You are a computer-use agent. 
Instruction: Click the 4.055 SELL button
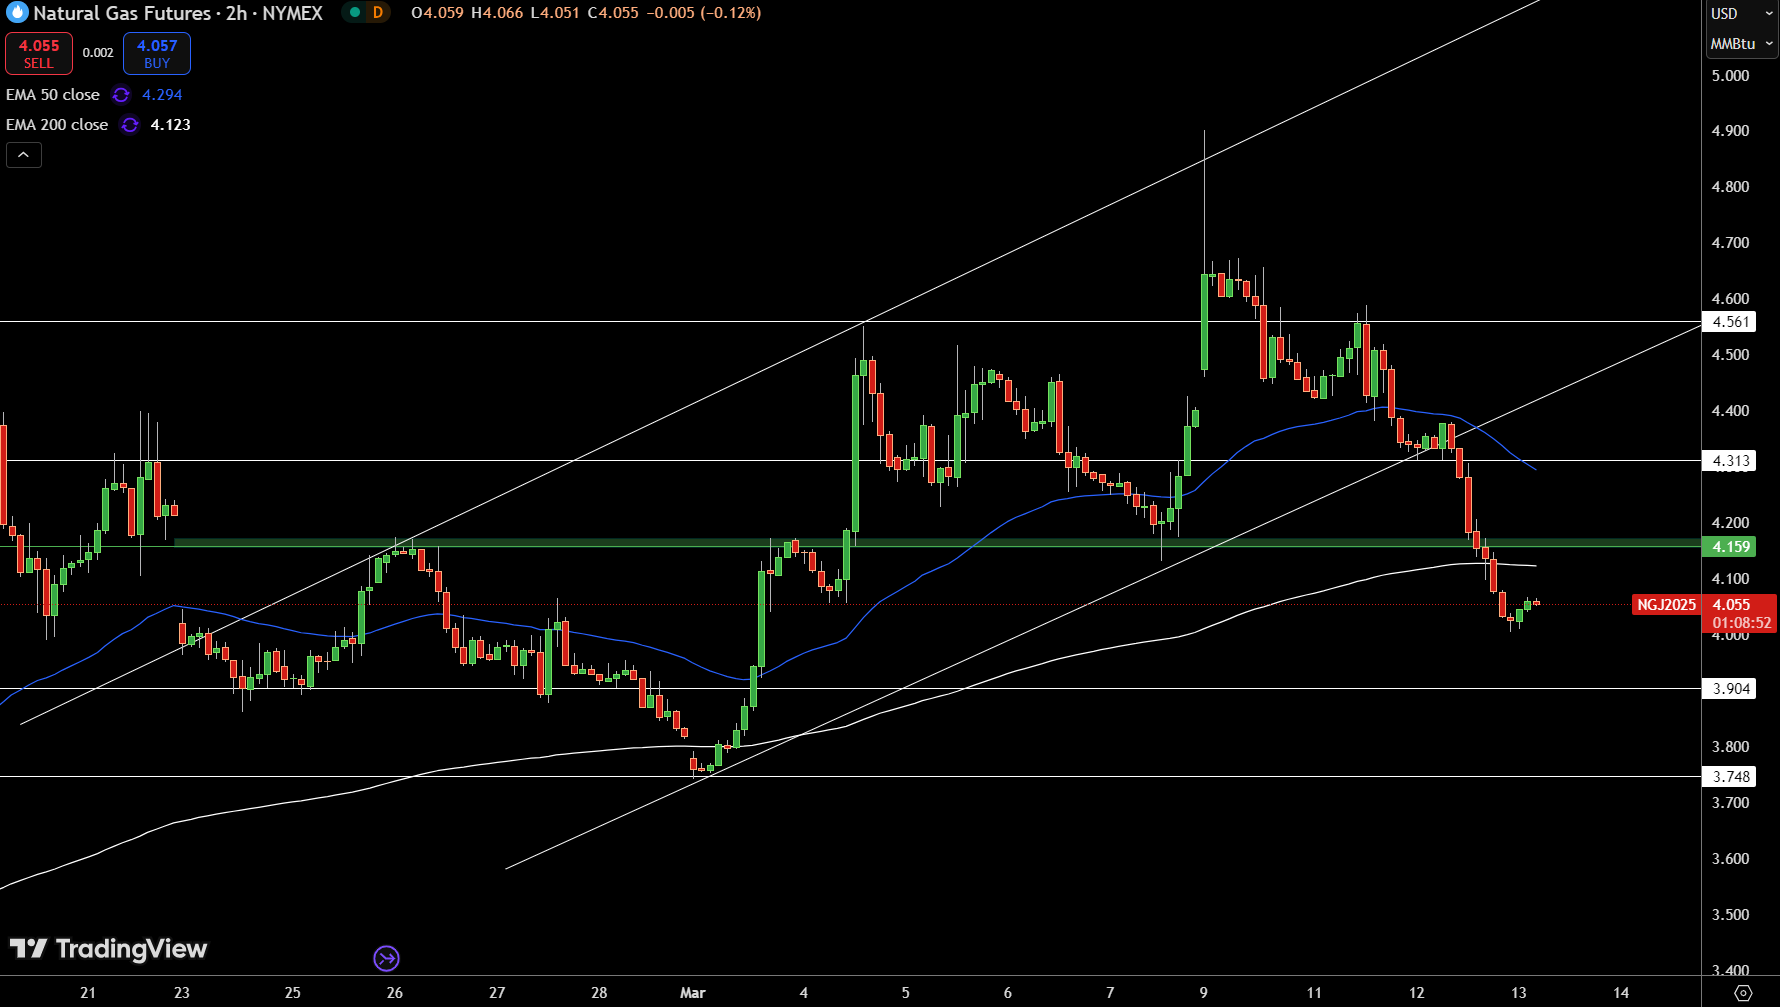[x=39, y=54]
